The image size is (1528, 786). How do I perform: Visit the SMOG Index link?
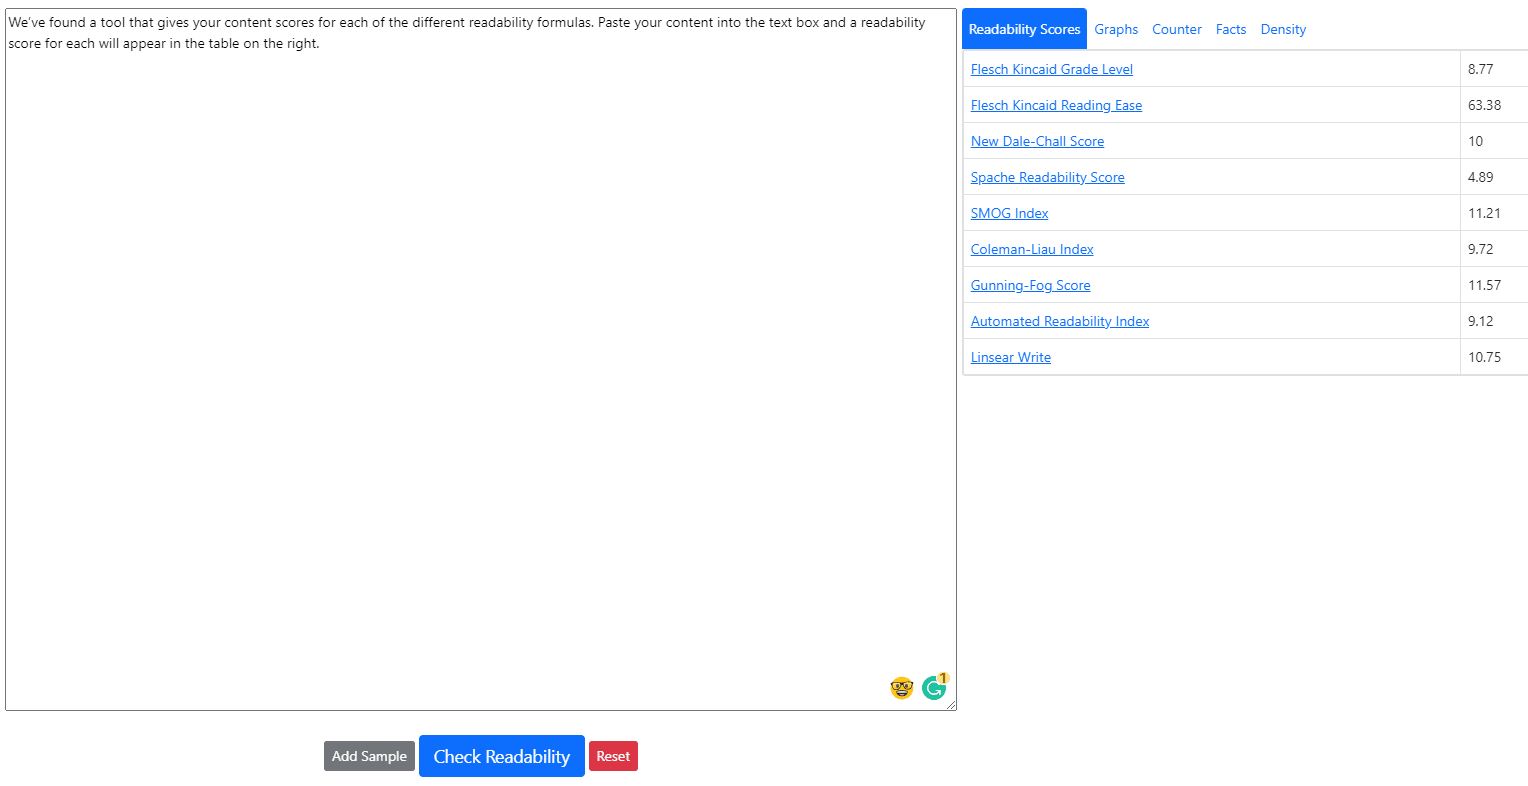[1009, 213]
